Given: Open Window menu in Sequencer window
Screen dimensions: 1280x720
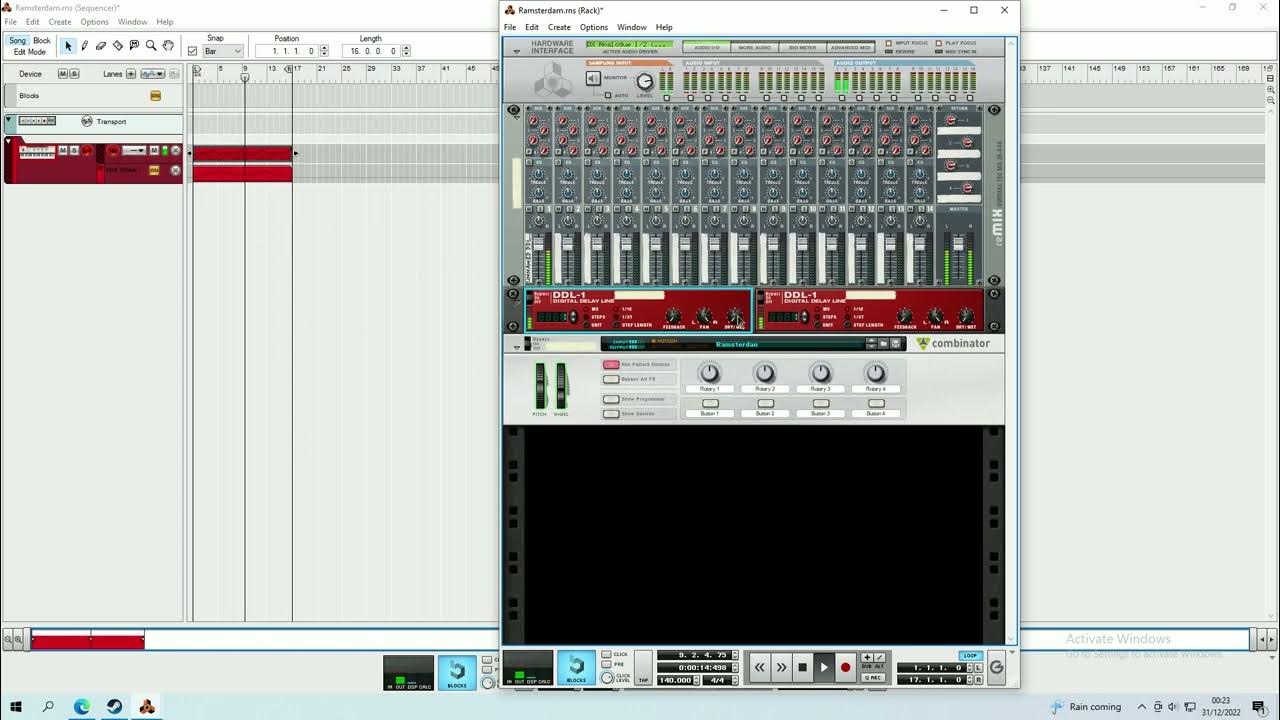Looking at the screenshot, I should [x=132, y=22].
